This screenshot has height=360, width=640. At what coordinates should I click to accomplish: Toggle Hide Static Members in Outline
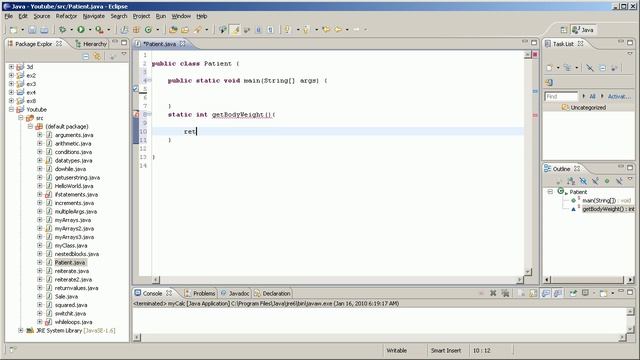click(595, 180)
